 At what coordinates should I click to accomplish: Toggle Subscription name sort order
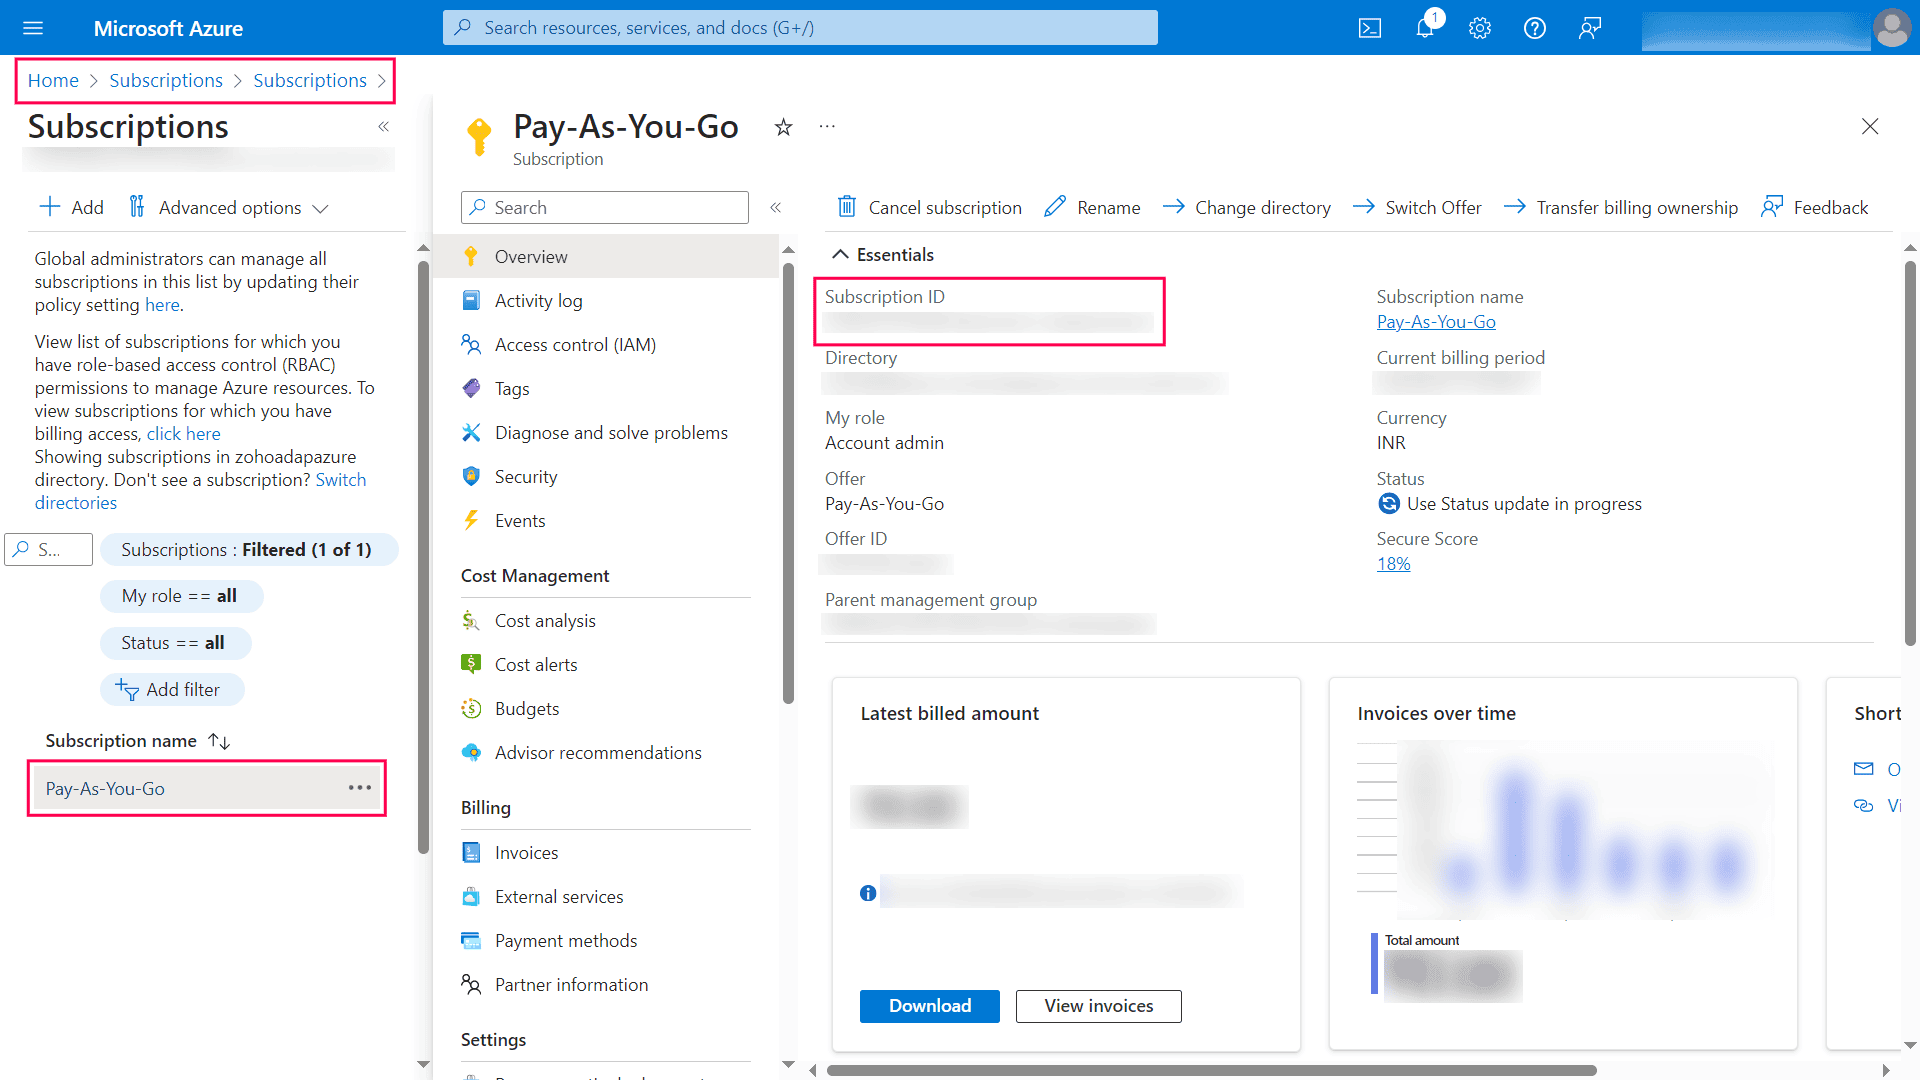pos(218,741)
